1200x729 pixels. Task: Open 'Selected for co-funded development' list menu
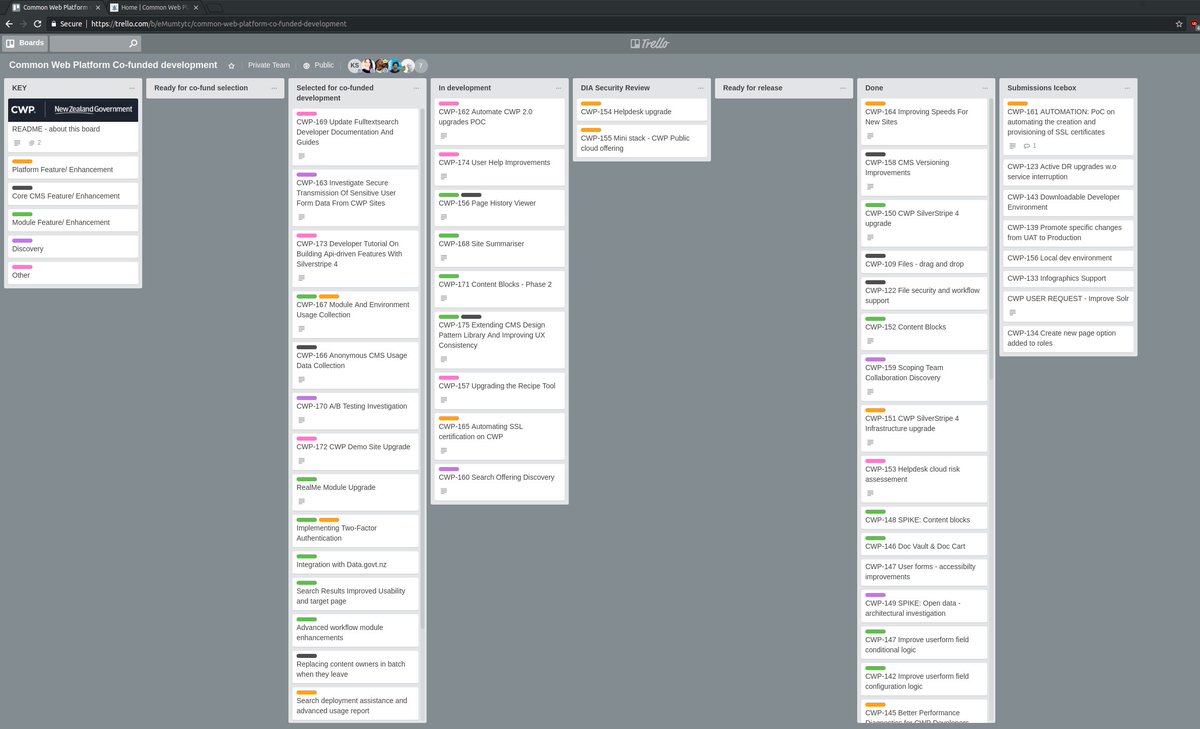(x=416, y=88)
